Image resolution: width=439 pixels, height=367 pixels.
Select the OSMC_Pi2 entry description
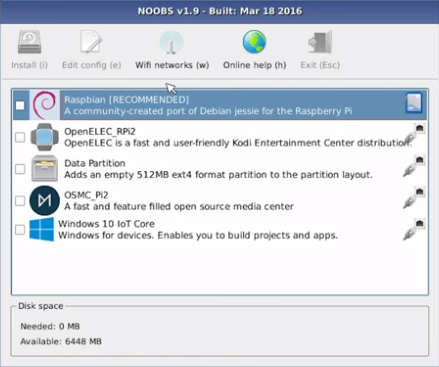[x=179, y=207]
